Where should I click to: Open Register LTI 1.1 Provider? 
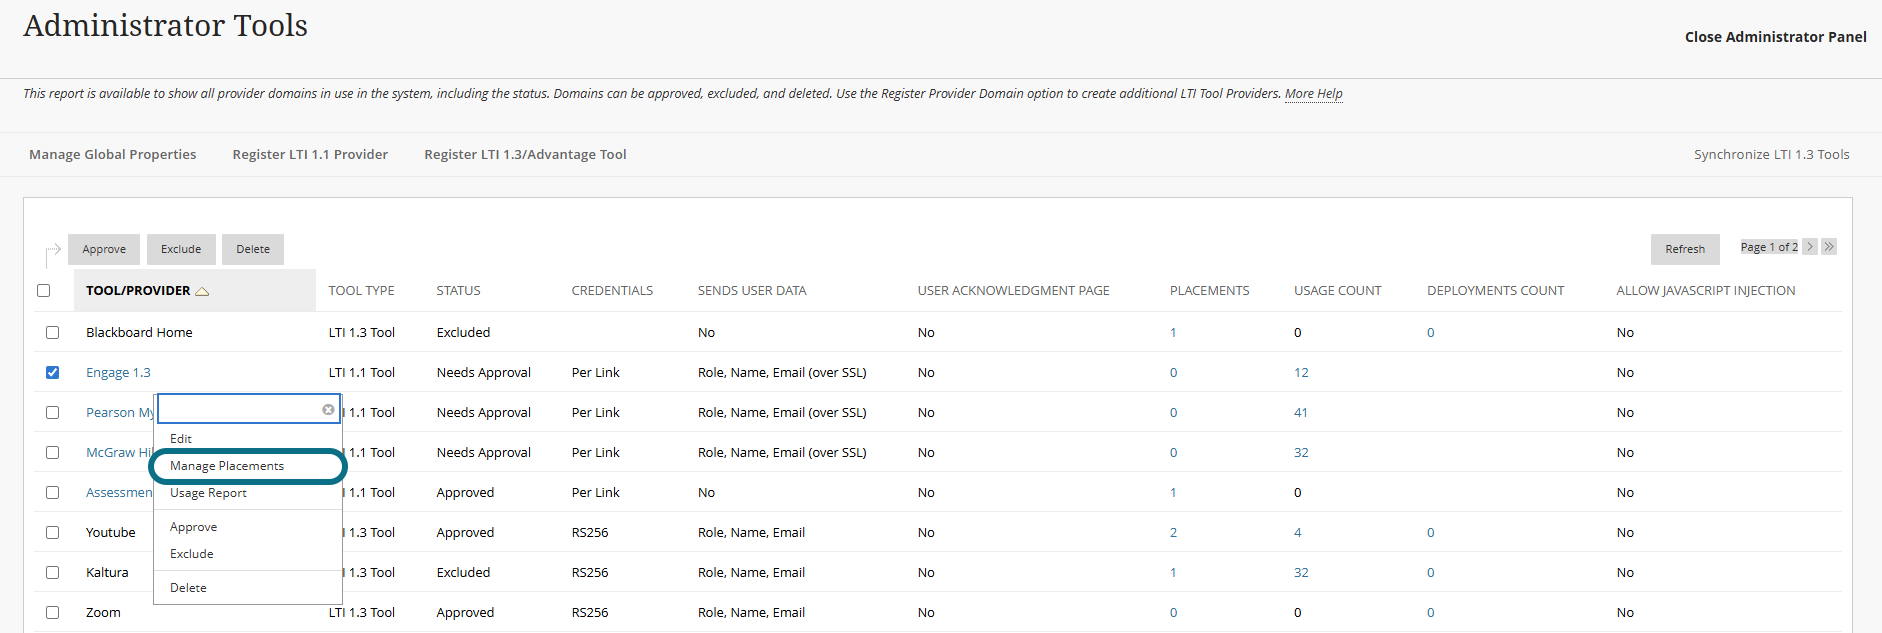pos(310,154)
